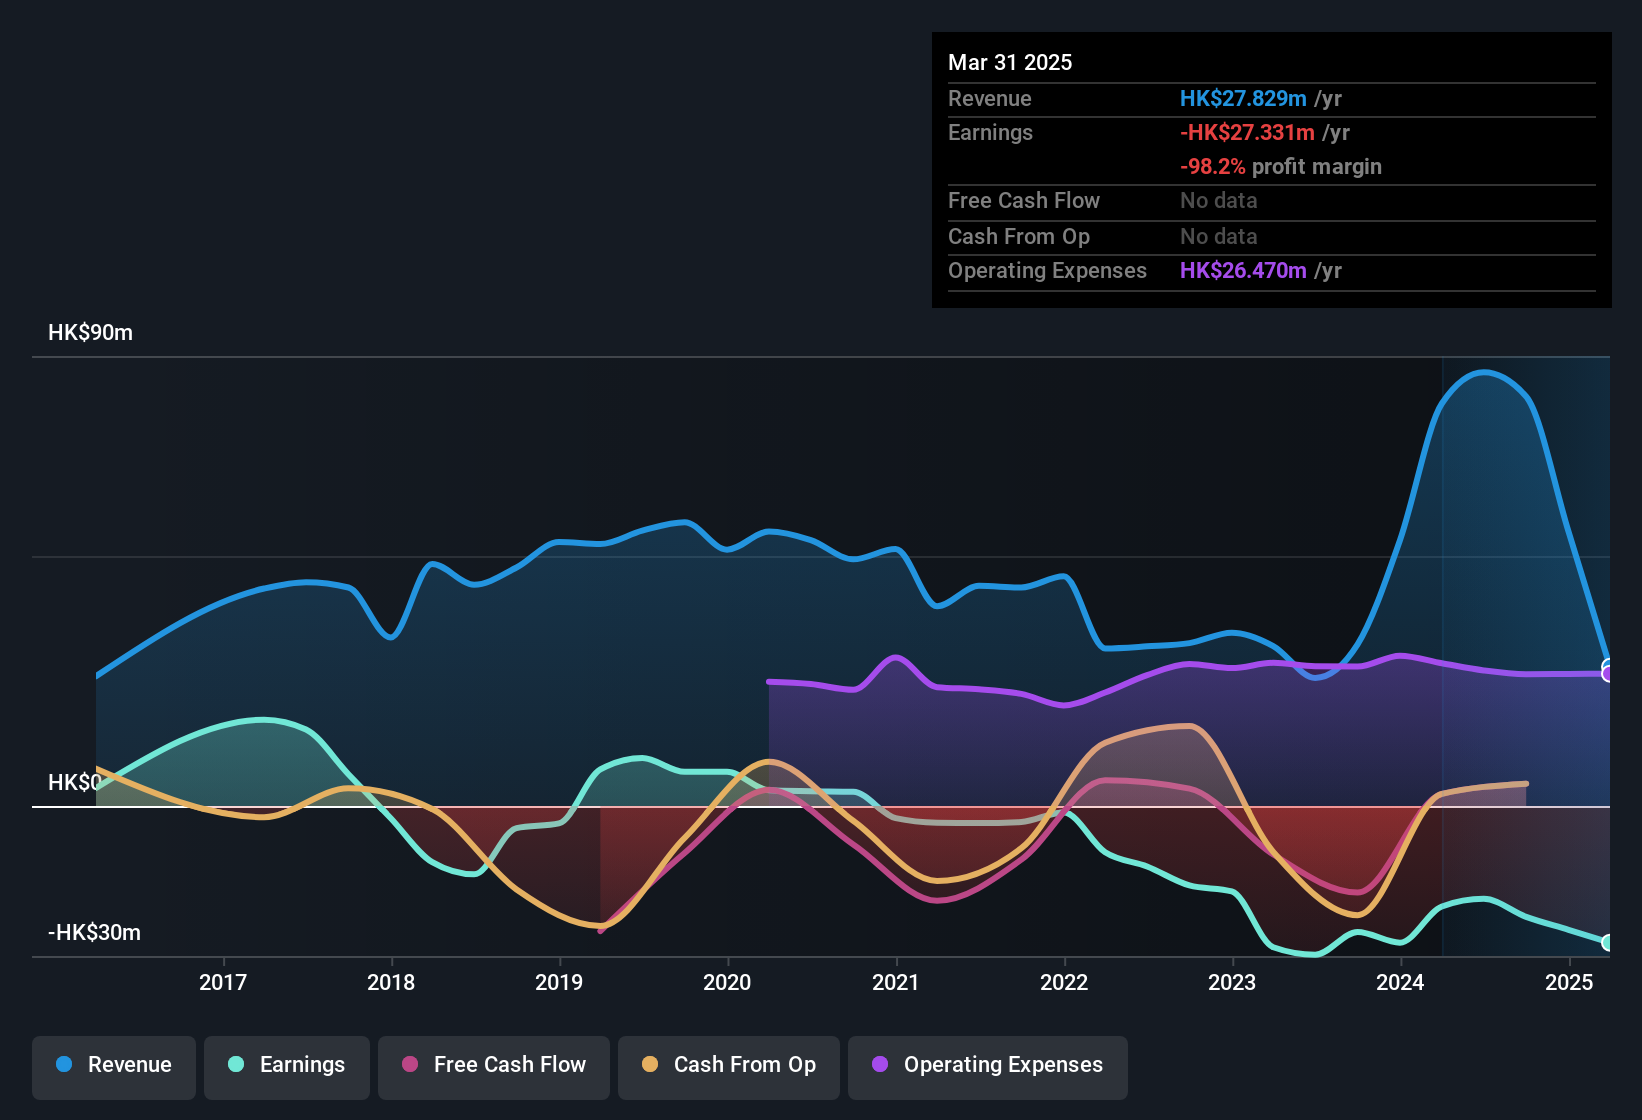The image size is (1642, 1120).
Task: Click the 2019 x-axis label
Action: coord(559,982)
